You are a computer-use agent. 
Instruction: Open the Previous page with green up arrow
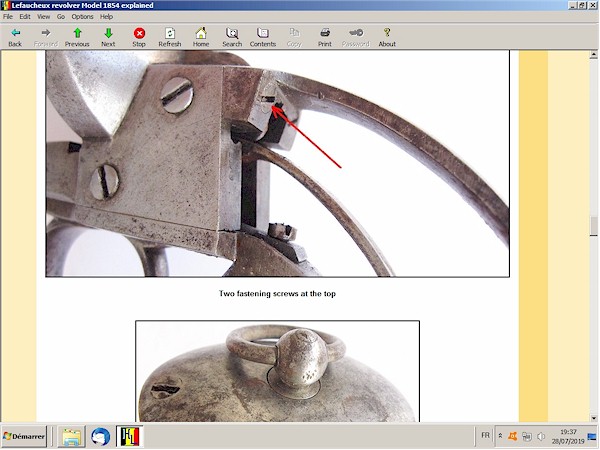(x=77, y=38)
